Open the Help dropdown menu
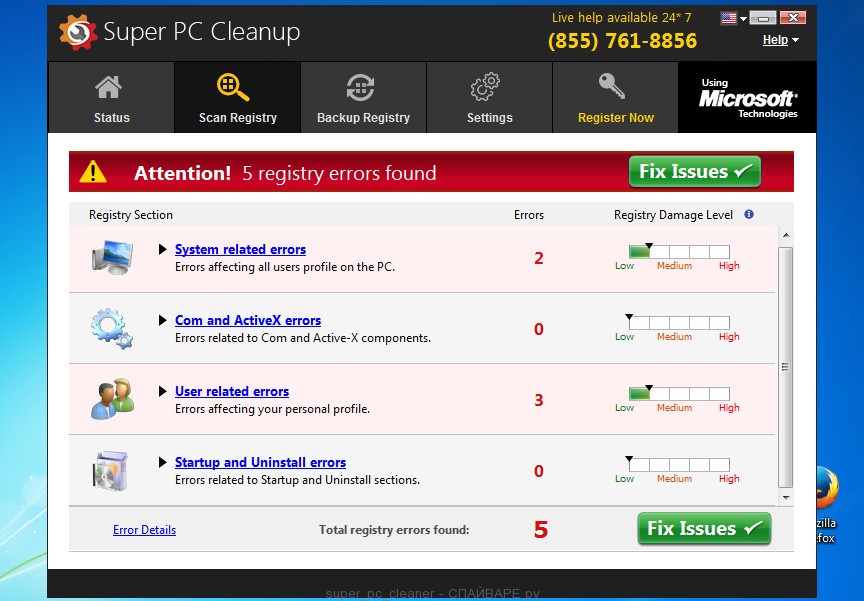The width and height of the screenshot is (864, 601). click(780, 40)
